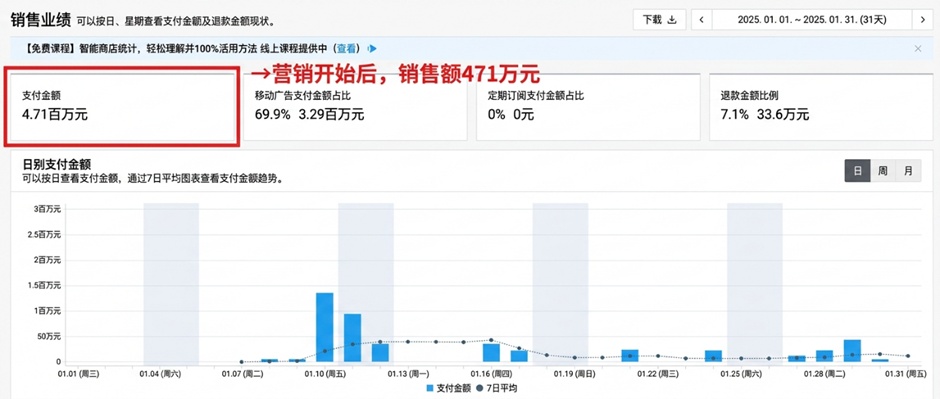Image resolution: width=940 pixels, height=399 pixels.
Task: Click the tallest bar on 01.10
Action: [x=324, y=327]
